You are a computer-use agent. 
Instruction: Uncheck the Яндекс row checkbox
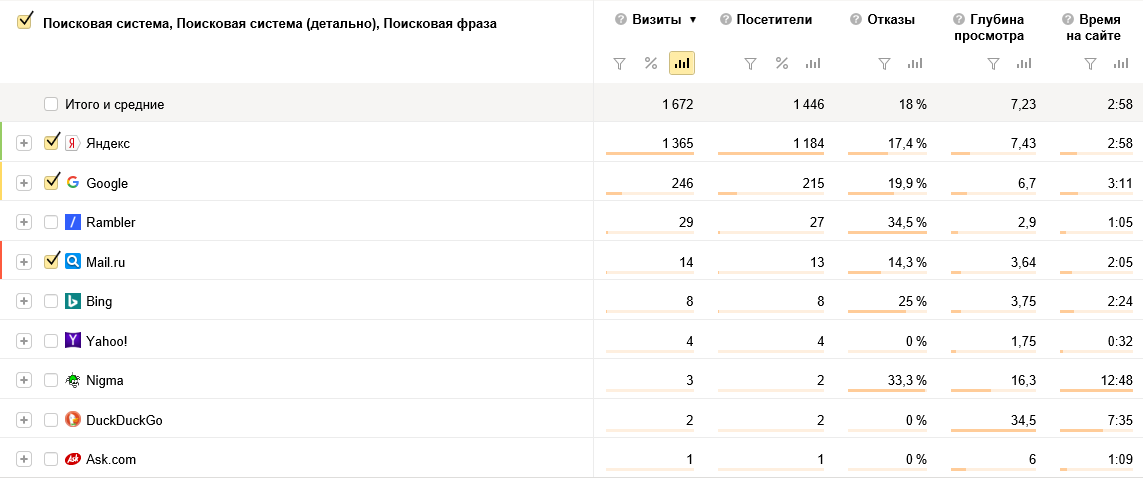click(51, 142)
